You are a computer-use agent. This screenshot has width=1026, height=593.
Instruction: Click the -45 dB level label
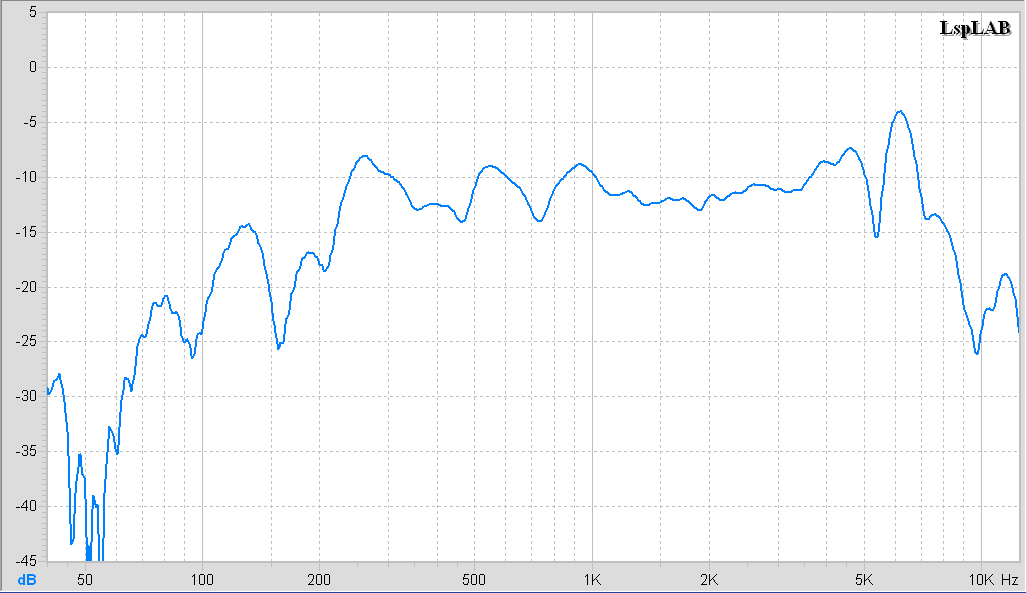click(x=26, y=561)
